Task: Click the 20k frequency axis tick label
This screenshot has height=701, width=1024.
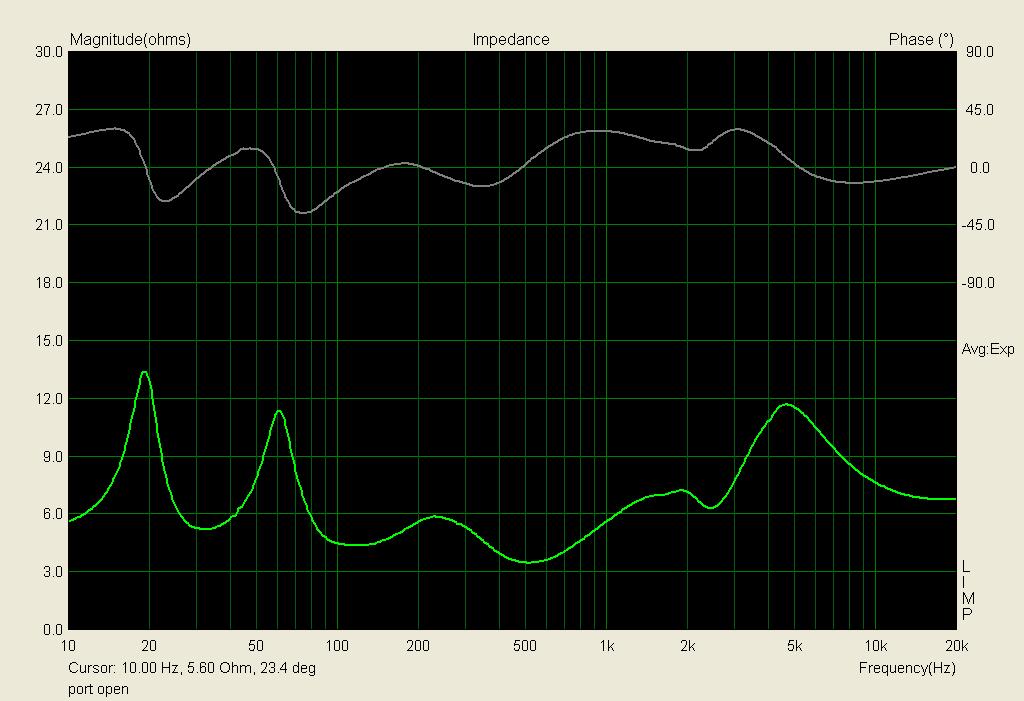Action: (x=956, y=646)
